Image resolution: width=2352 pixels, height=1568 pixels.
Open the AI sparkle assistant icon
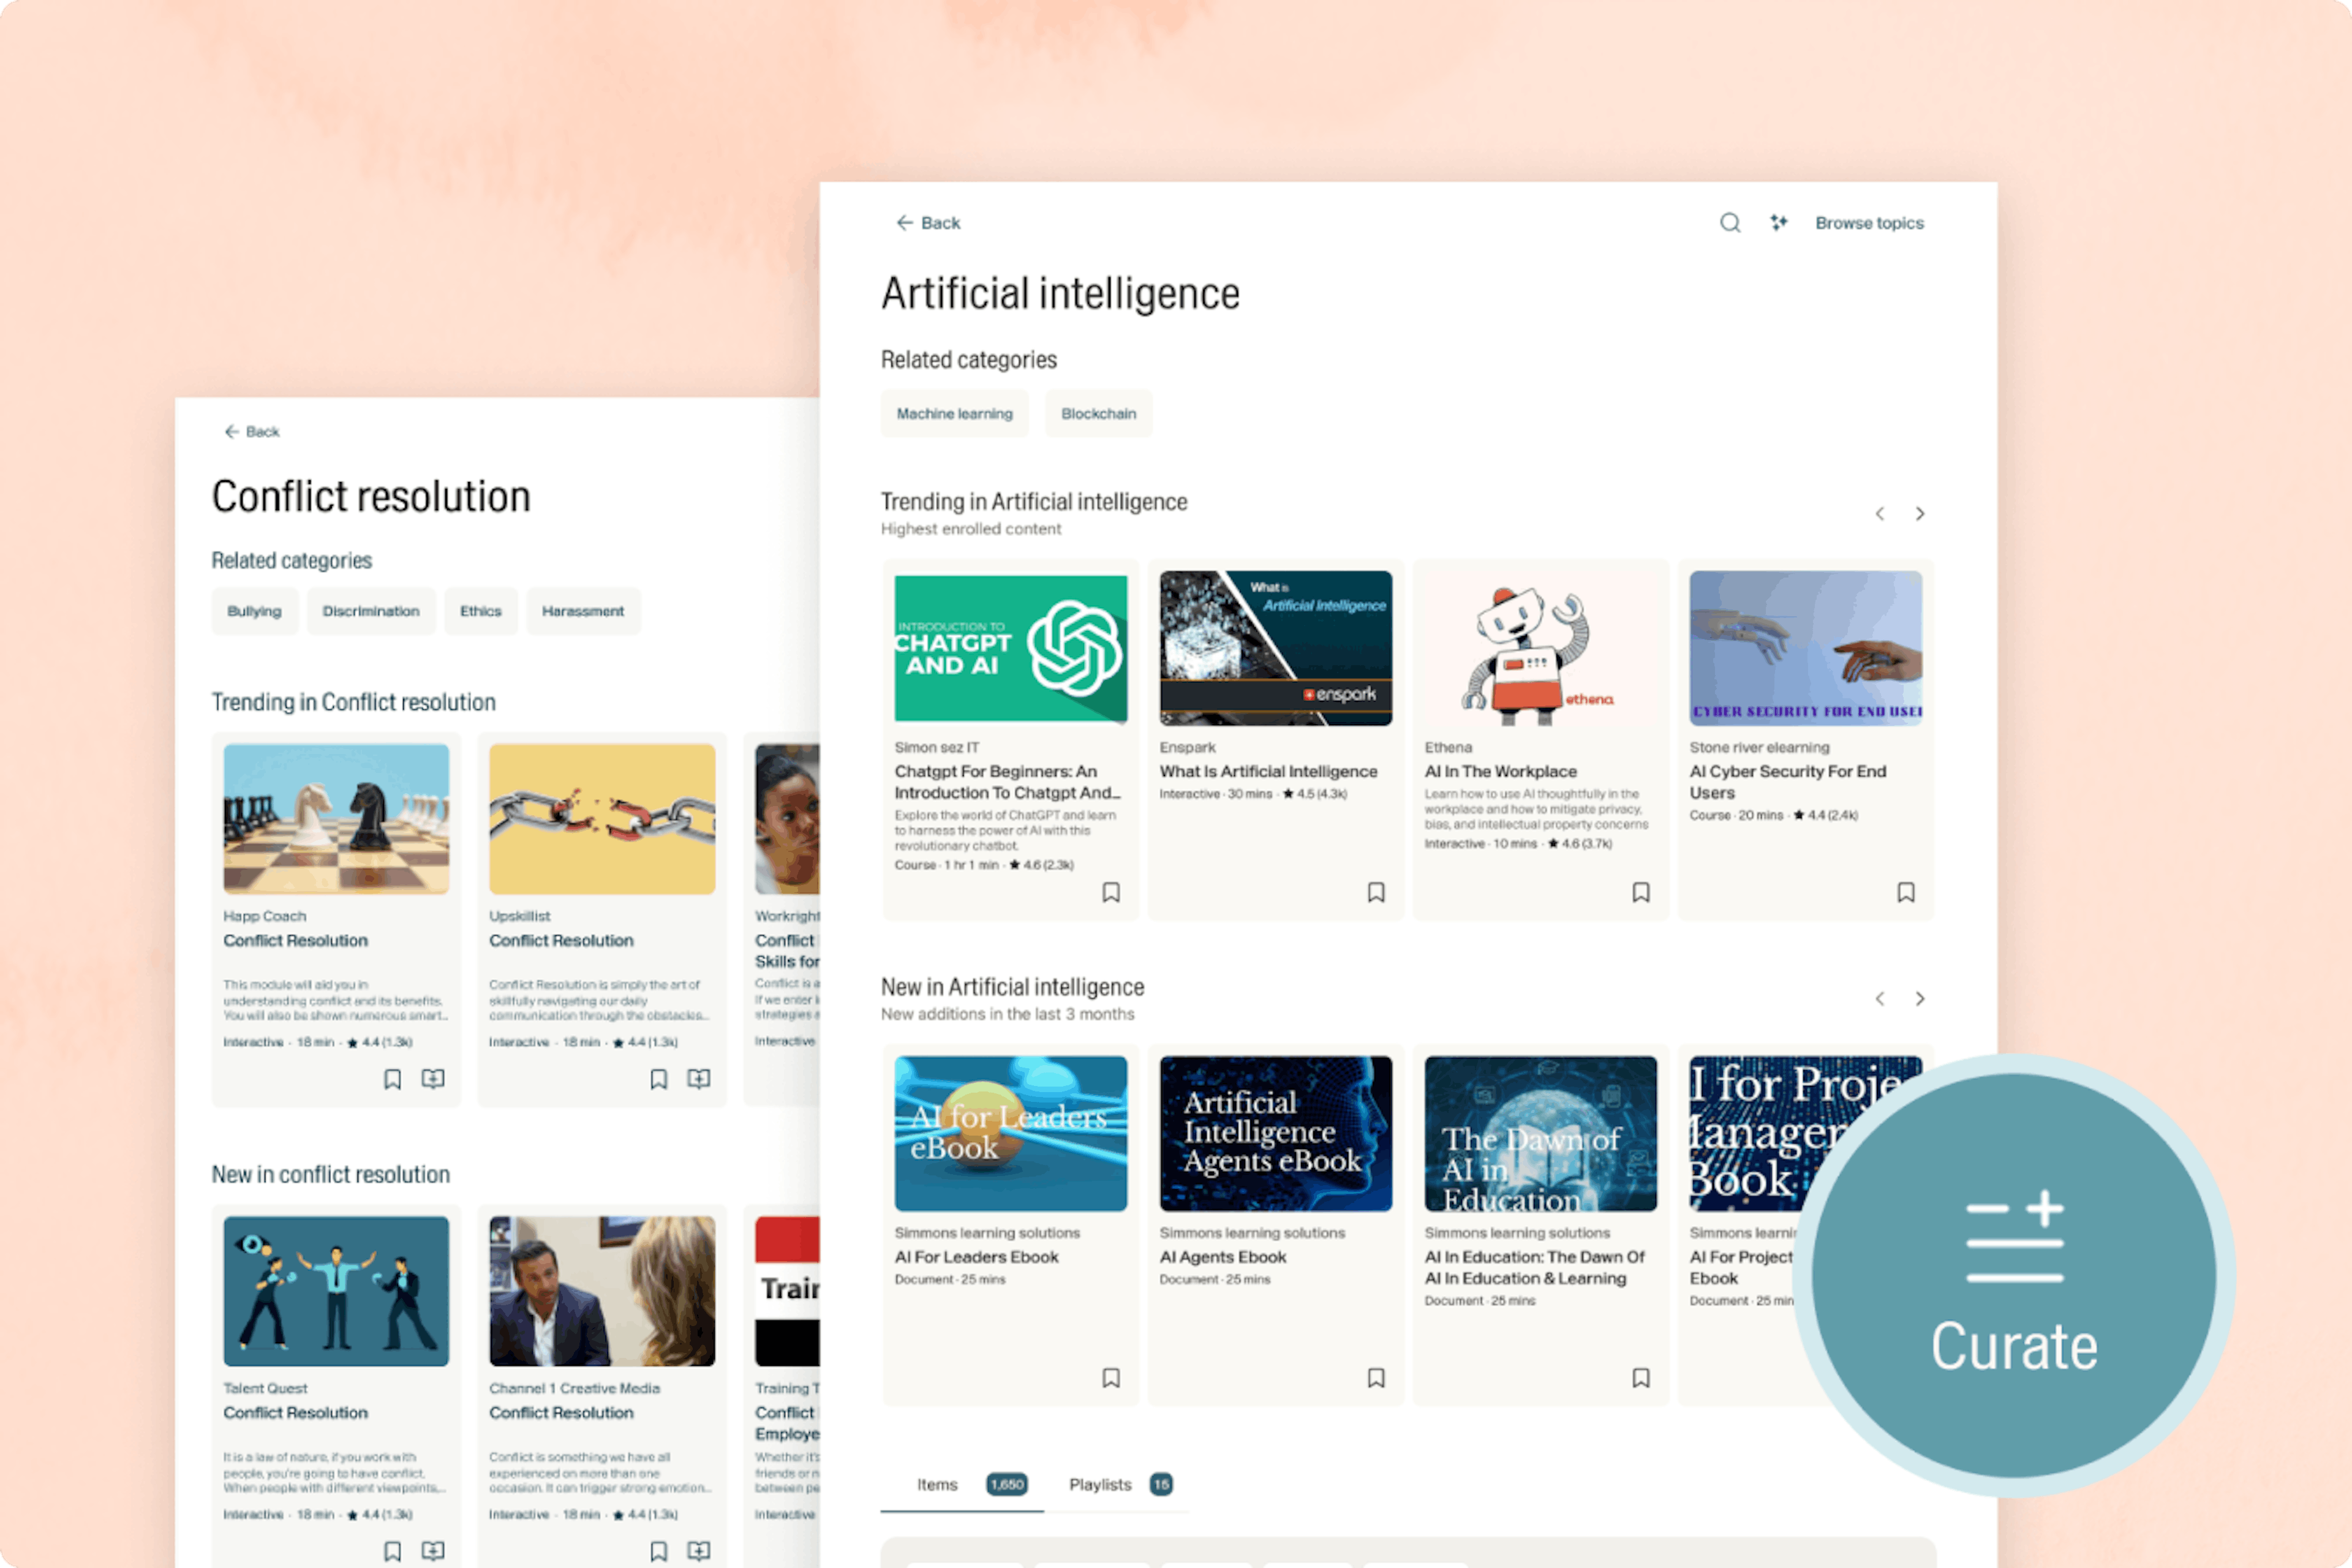(x=1778, y=222)
